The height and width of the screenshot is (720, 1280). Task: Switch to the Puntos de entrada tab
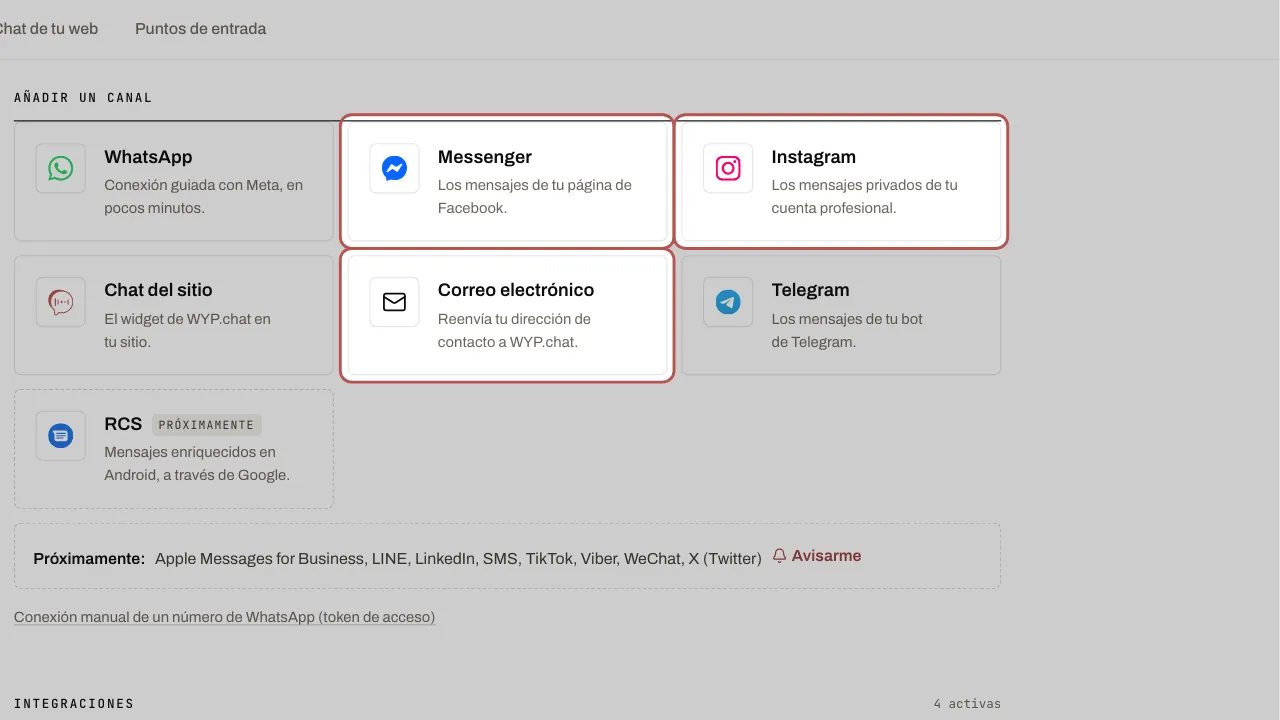200,29
